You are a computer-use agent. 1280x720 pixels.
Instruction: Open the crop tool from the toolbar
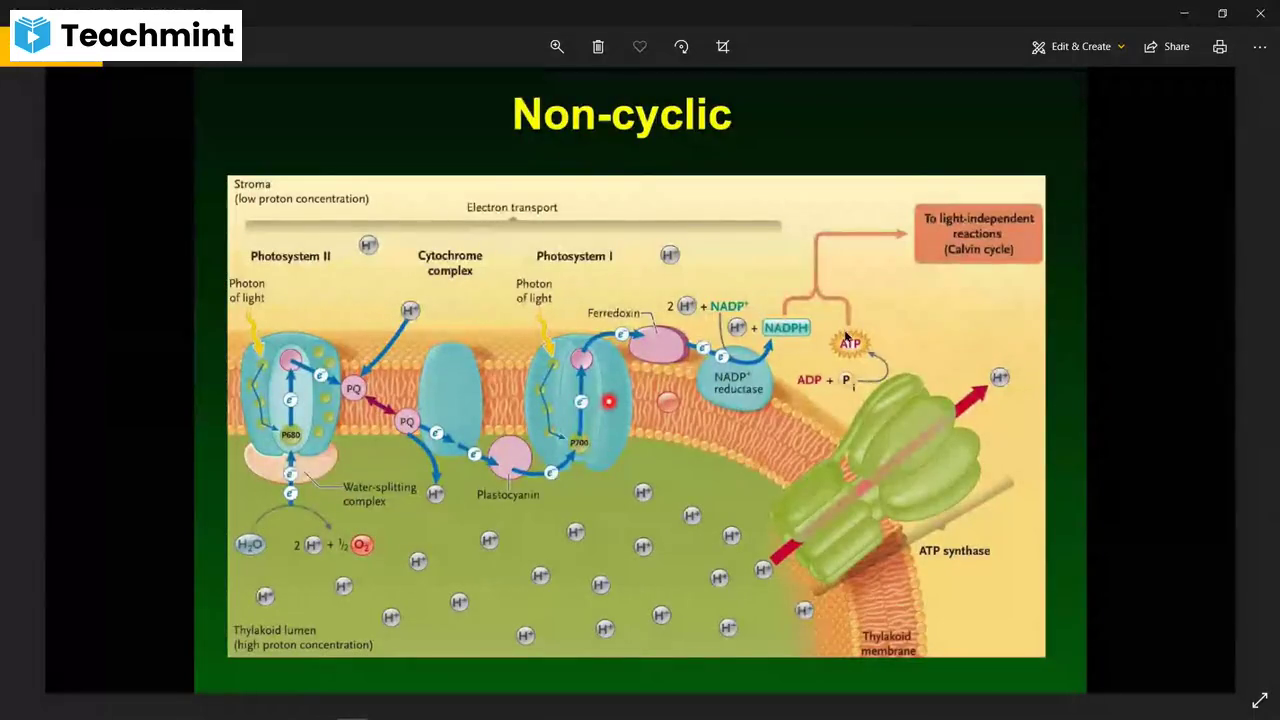pyautogui.click(x=722, y=46)
